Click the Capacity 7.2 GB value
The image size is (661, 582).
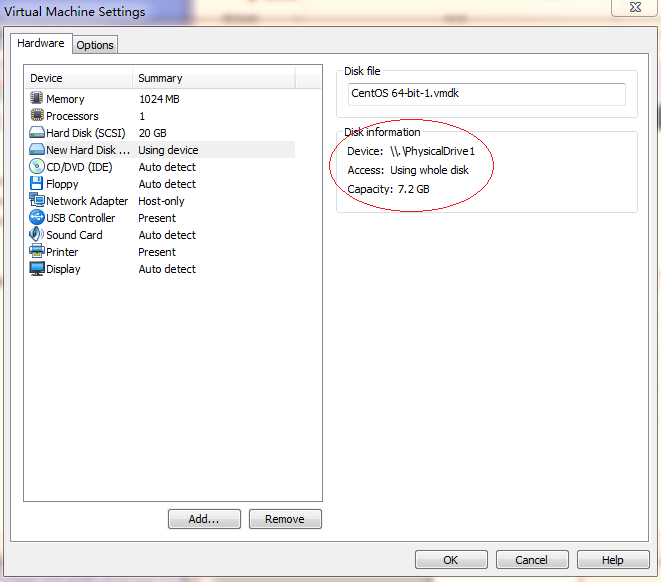coord(414,189)
